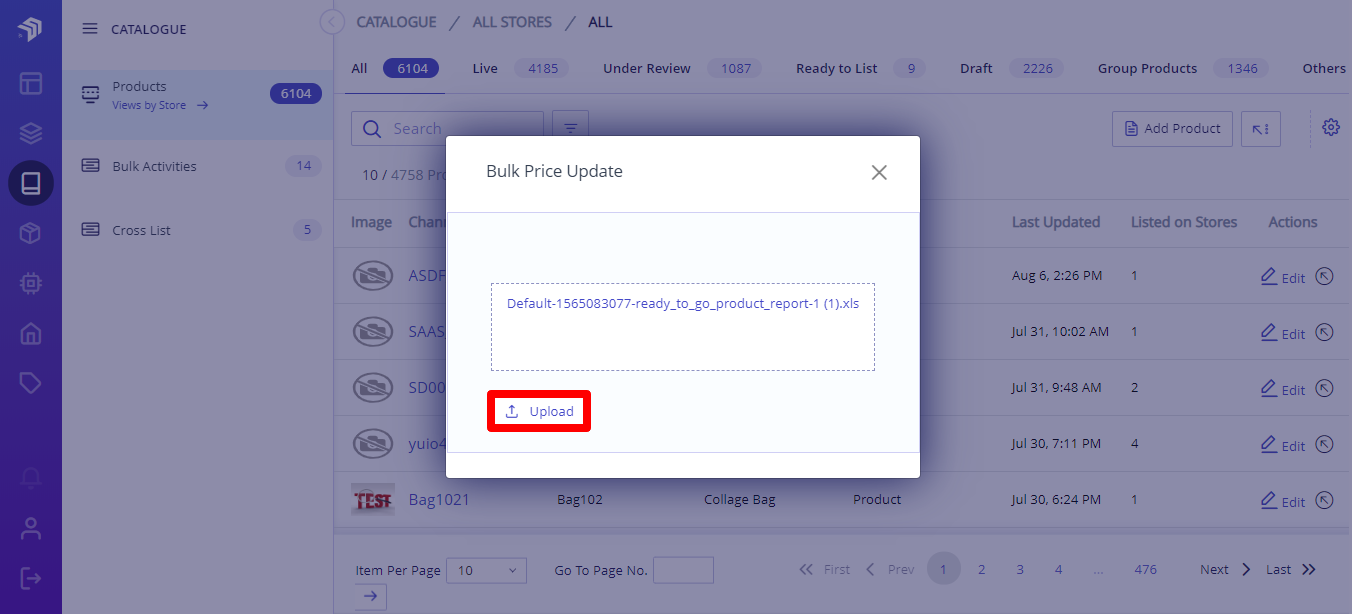1352x614 pixels.
Task: Click the Go To Page No. input
Action: [x=683, y=570]
